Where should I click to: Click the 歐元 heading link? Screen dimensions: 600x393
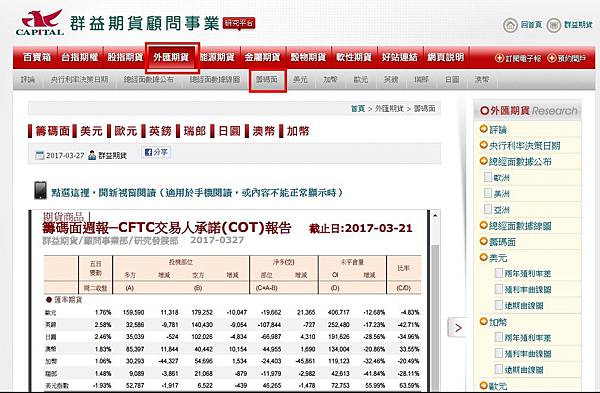[126, 131]
